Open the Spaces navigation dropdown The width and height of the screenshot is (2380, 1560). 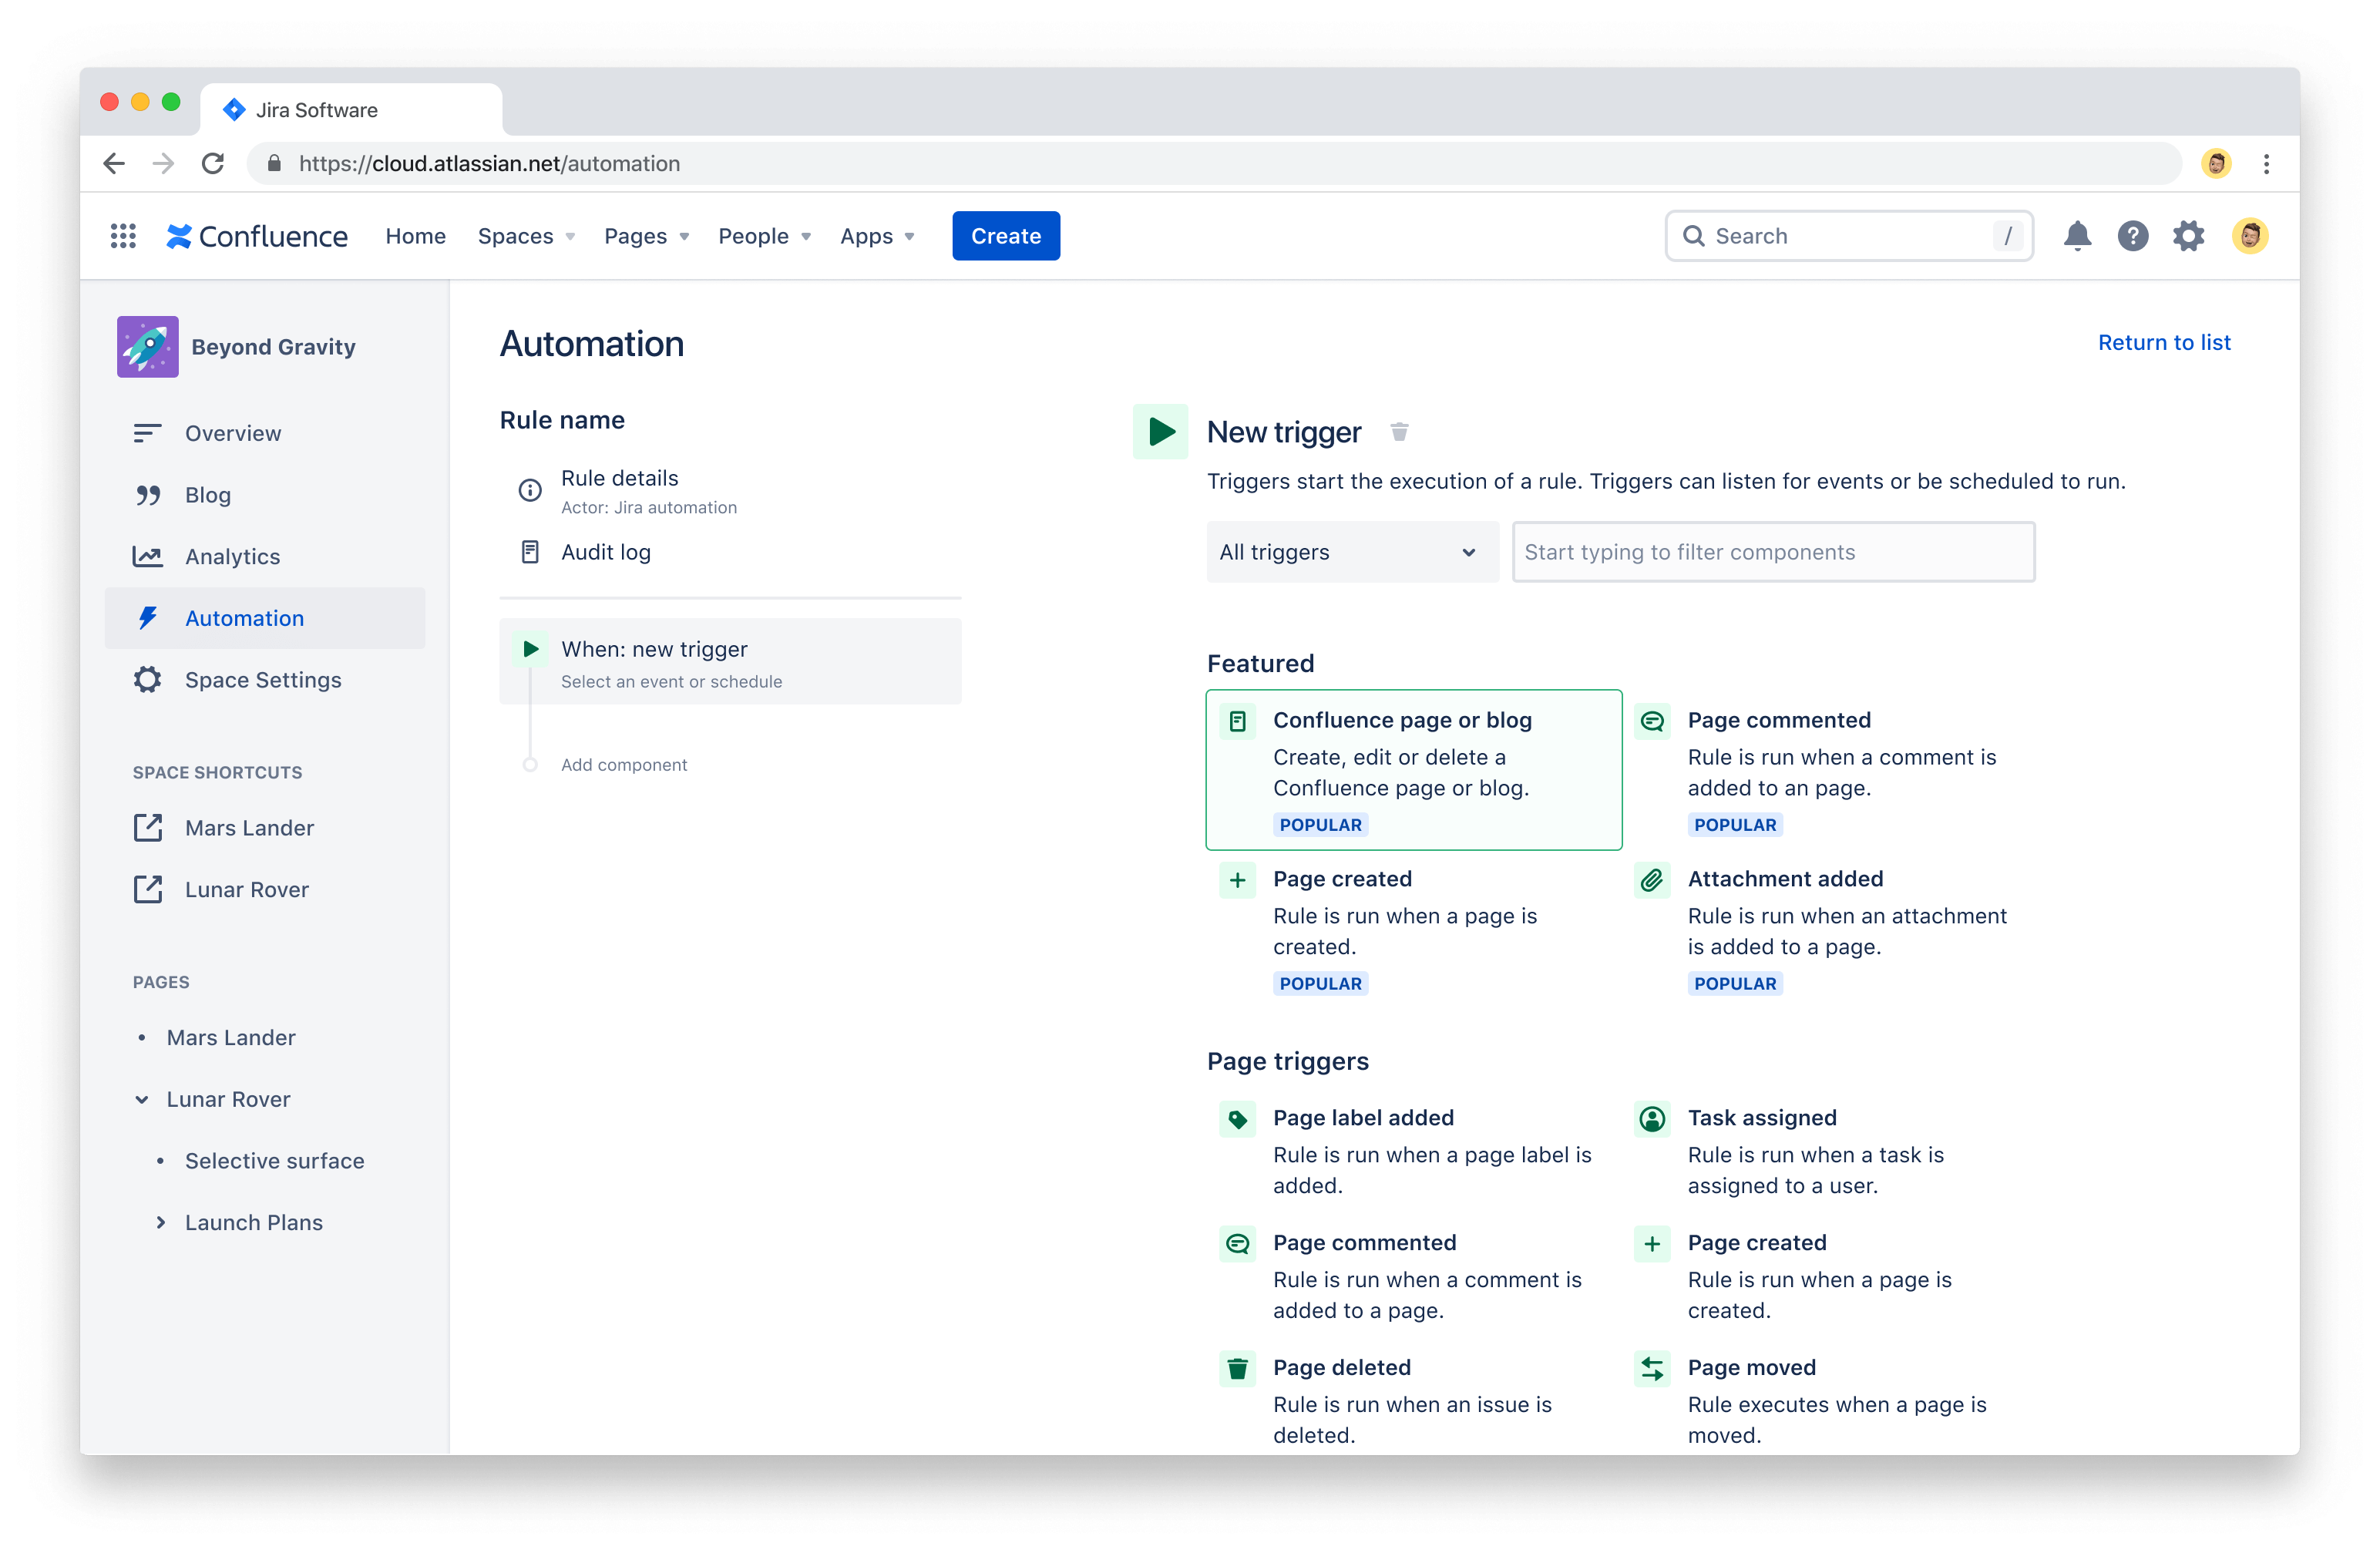click(524, 237)
